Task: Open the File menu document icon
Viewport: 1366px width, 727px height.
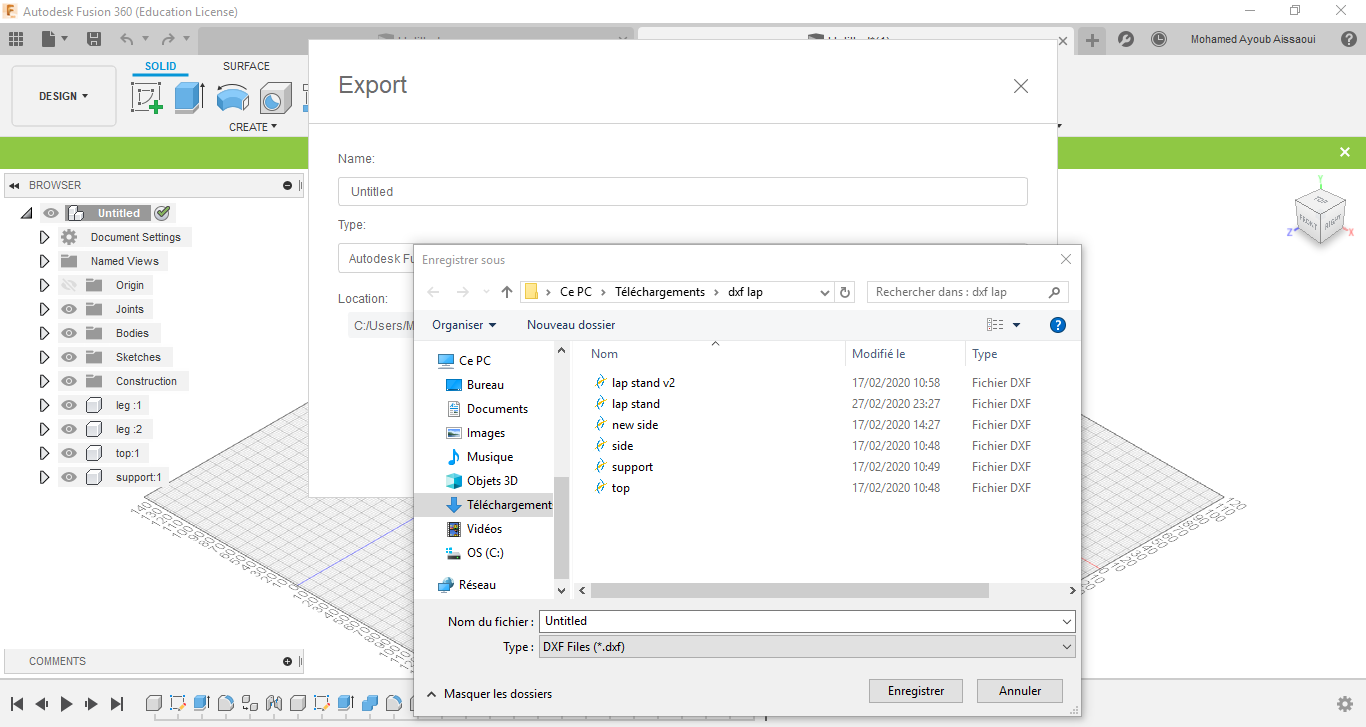Action: (x=49, y=39)
